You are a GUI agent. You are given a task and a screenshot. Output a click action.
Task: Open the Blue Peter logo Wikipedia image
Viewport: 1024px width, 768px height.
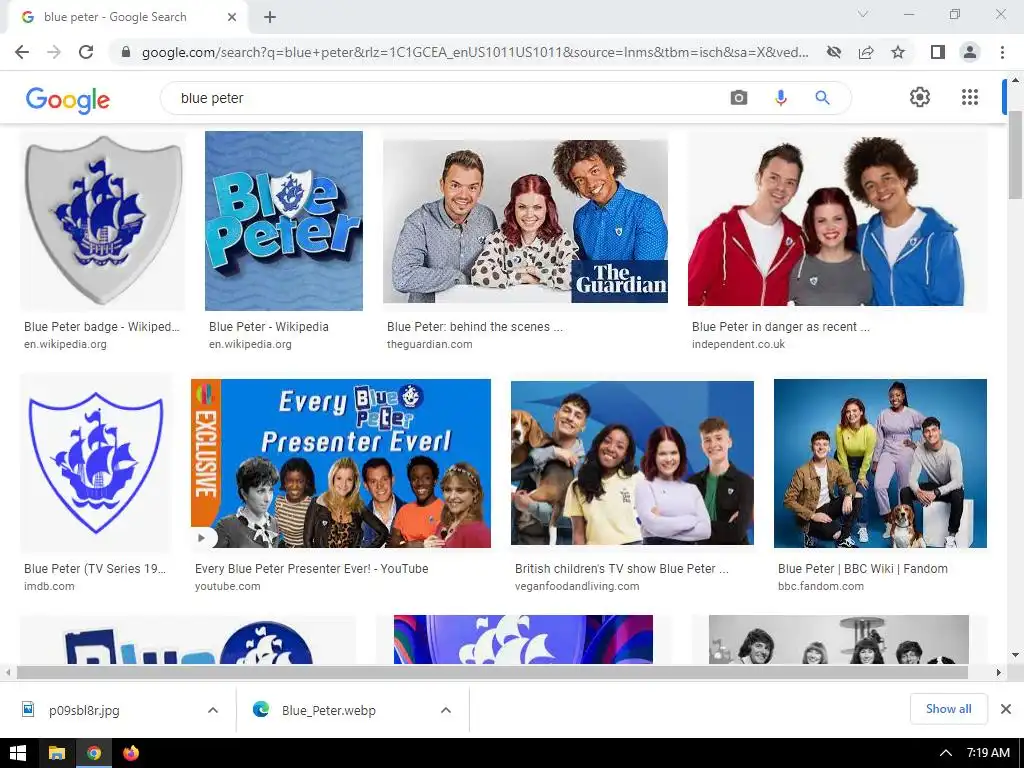pos(284,221)
